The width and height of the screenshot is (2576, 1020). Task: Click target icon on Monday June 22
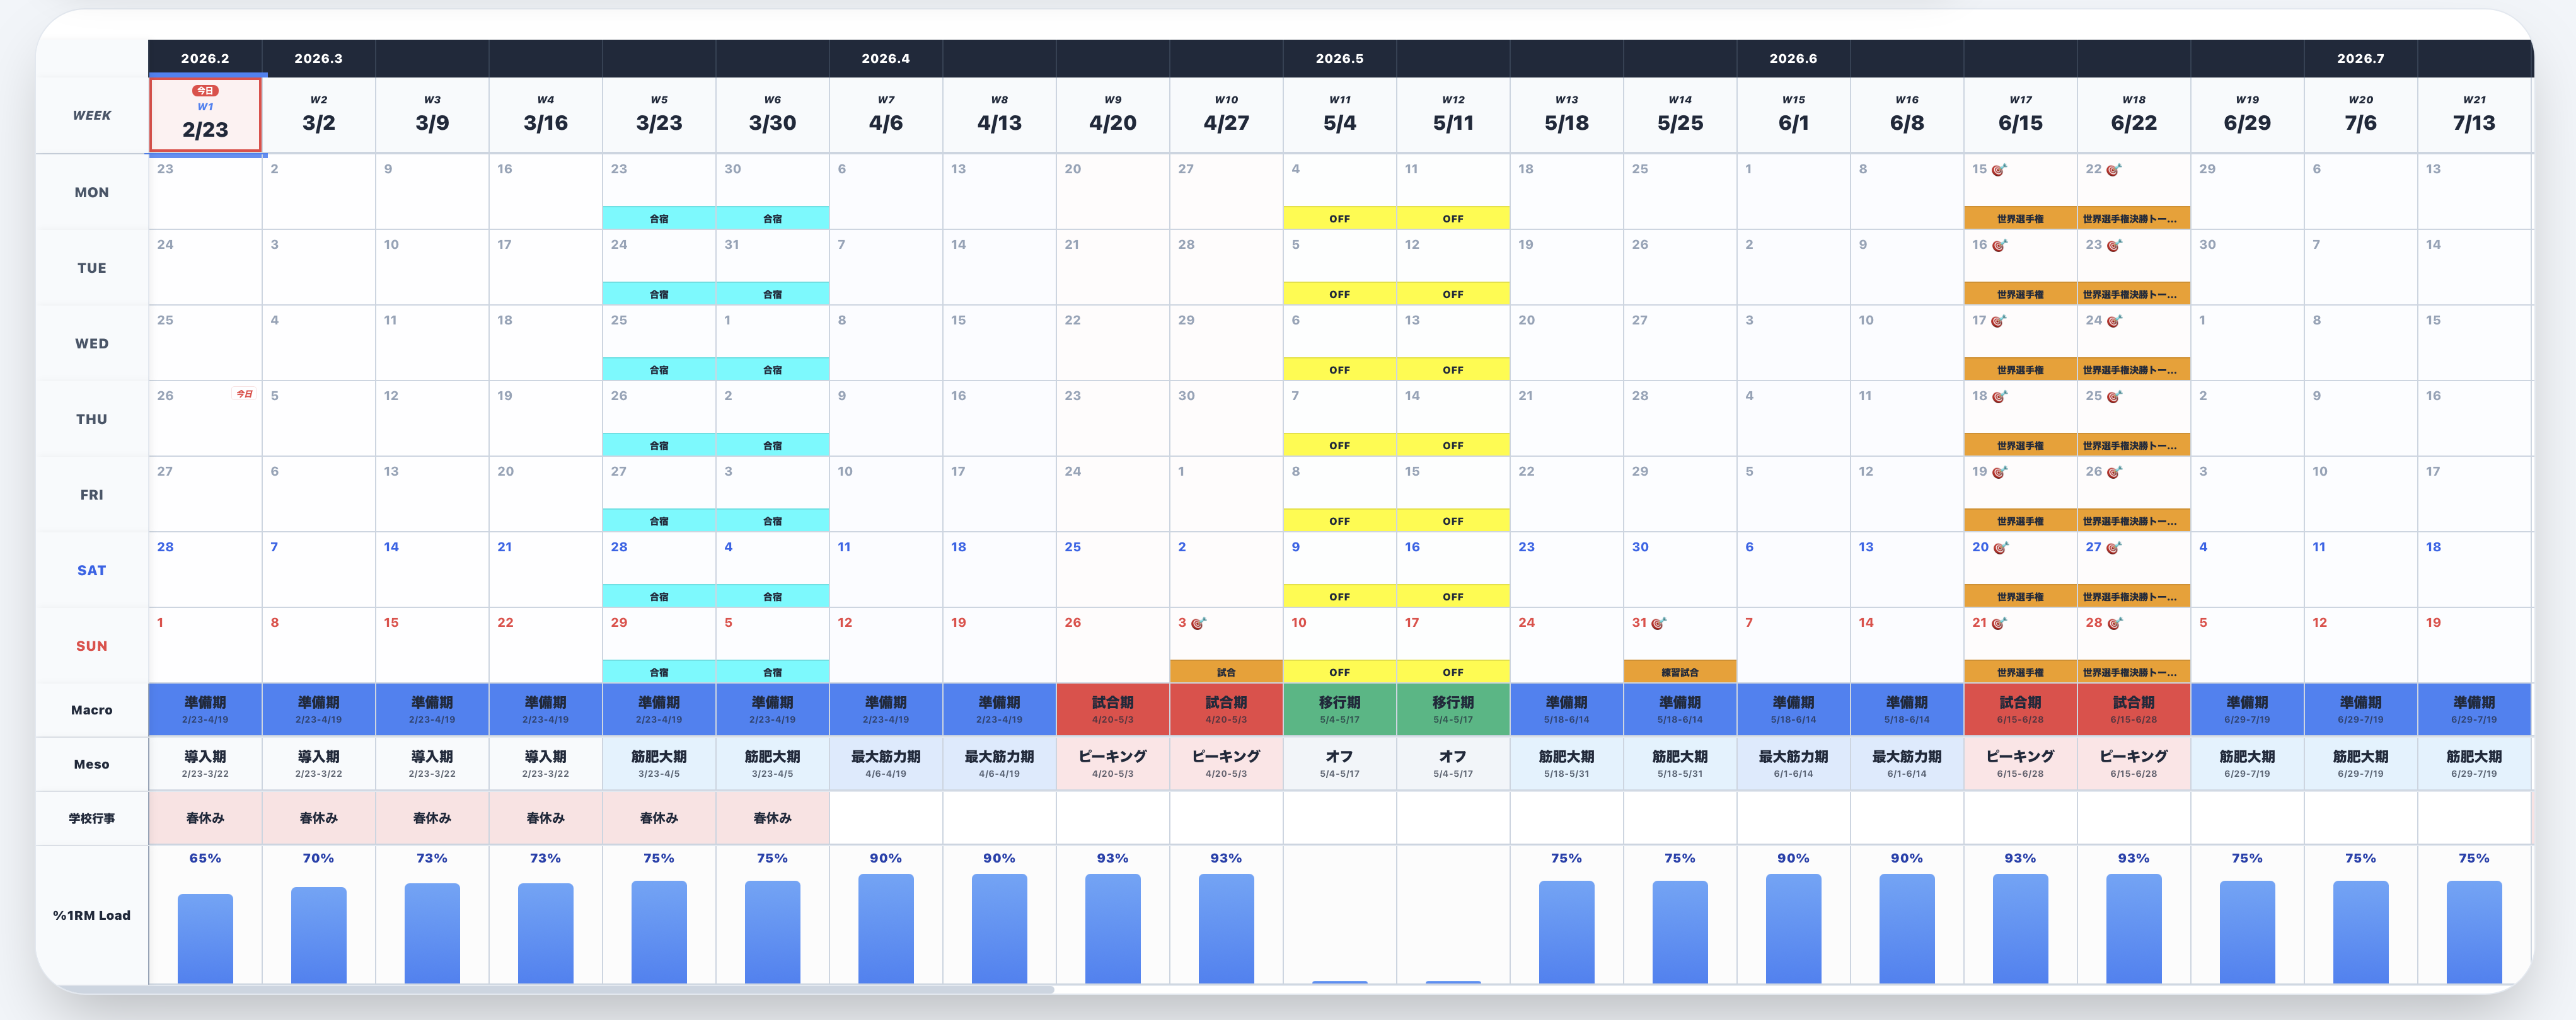pyautogui.click(x=2113, y=170)
